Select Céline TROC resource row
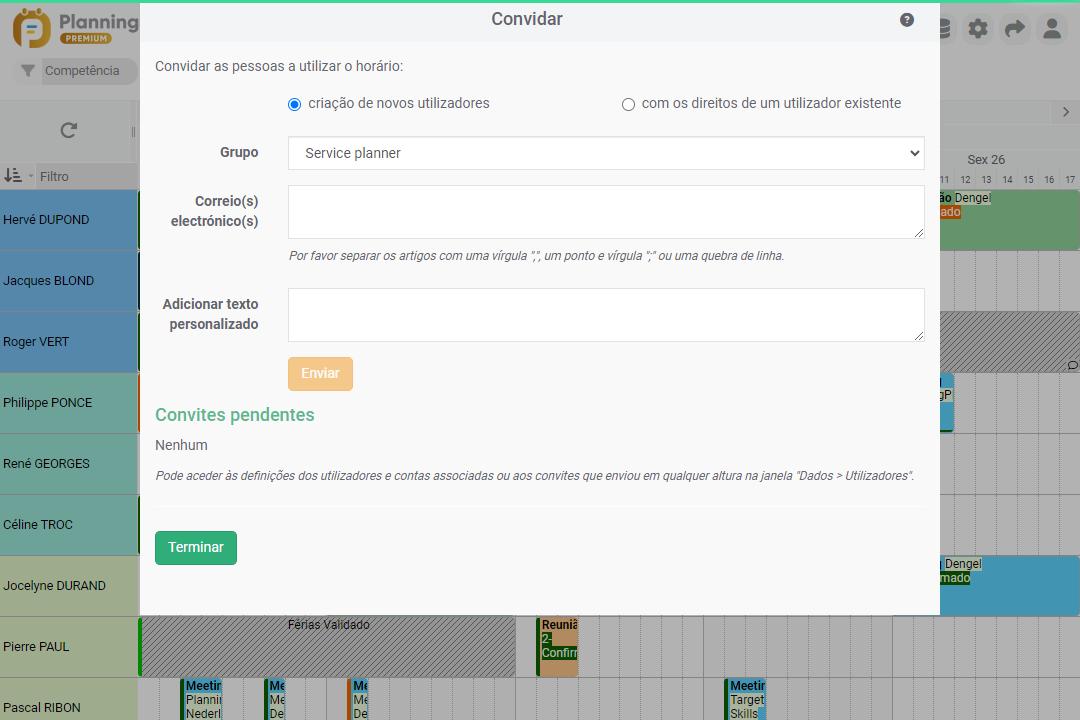This screenshot has width=1080, height=720. pos(69,524)
